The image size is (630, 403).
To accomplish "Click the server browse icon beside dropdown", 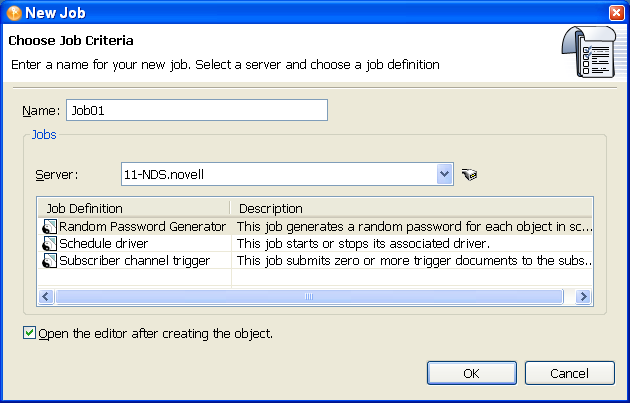I will (471, 175).
